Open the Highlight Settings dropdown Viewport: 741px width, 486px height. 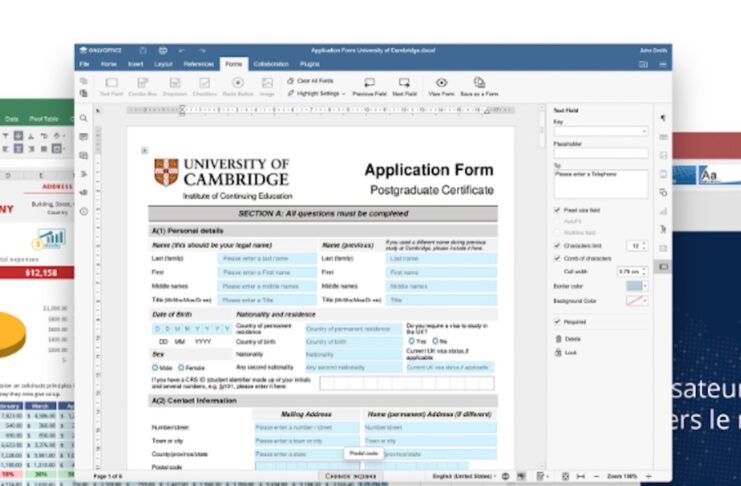click(318, 93)
